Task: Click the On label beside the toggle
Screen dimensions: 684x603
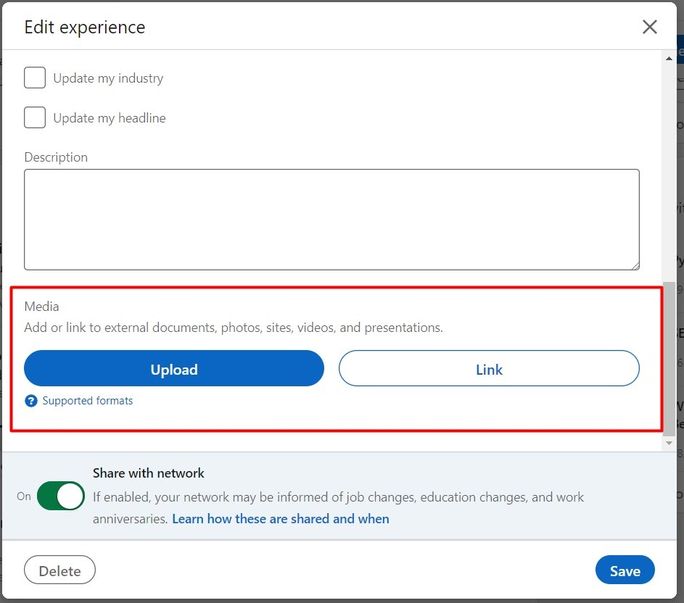Action: point(24,496)
